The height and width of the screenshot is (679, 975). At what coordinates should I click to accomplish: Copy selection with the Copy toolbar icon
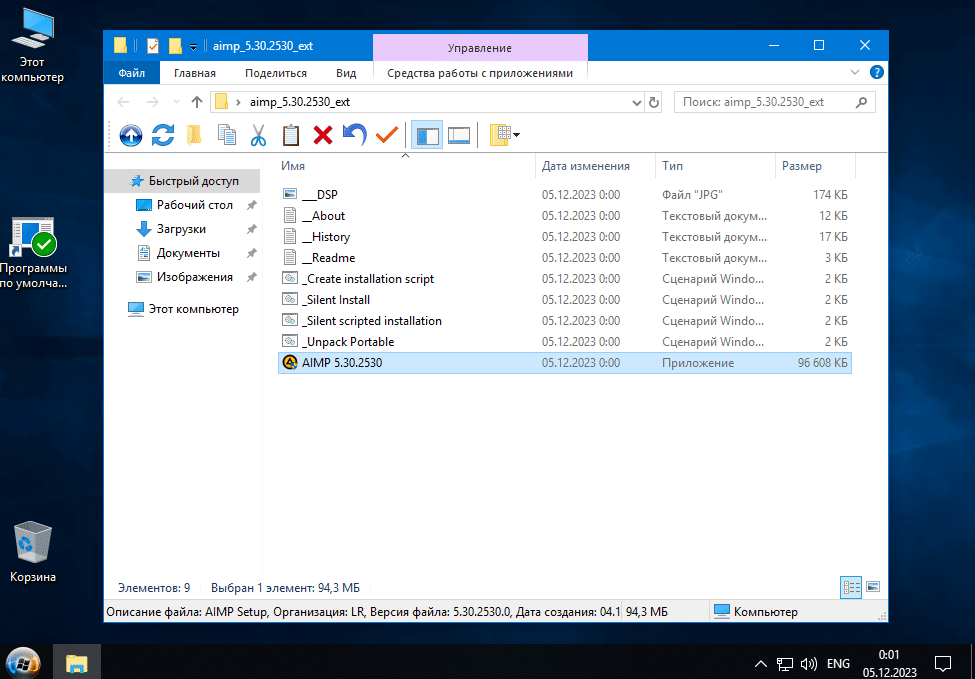pyautogui.click(x=227, y=135)
